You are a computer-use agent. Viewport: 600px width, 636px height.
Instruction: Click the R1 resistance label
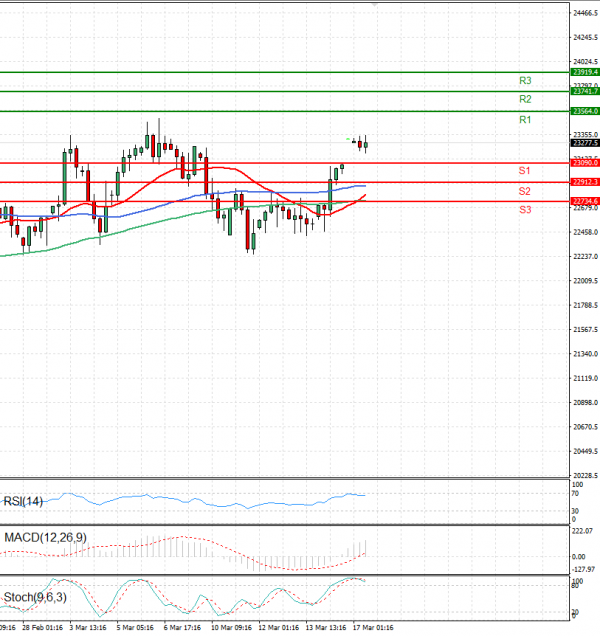coord(525,120)
